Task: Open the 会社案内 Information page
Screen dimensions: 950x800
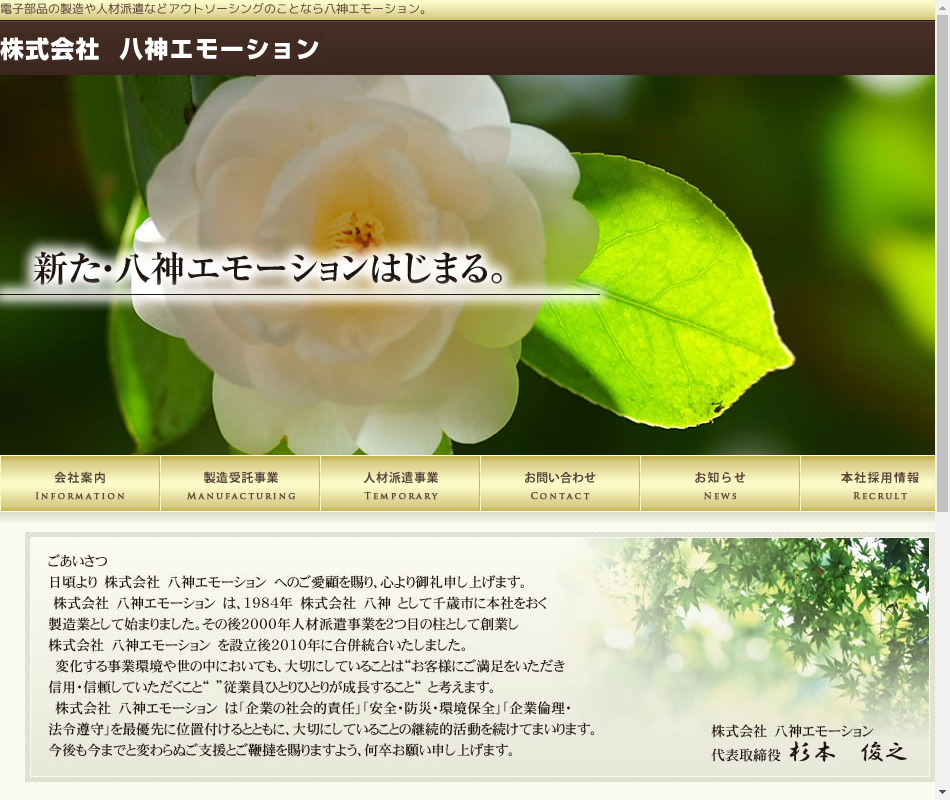Action: coord(80,485)
